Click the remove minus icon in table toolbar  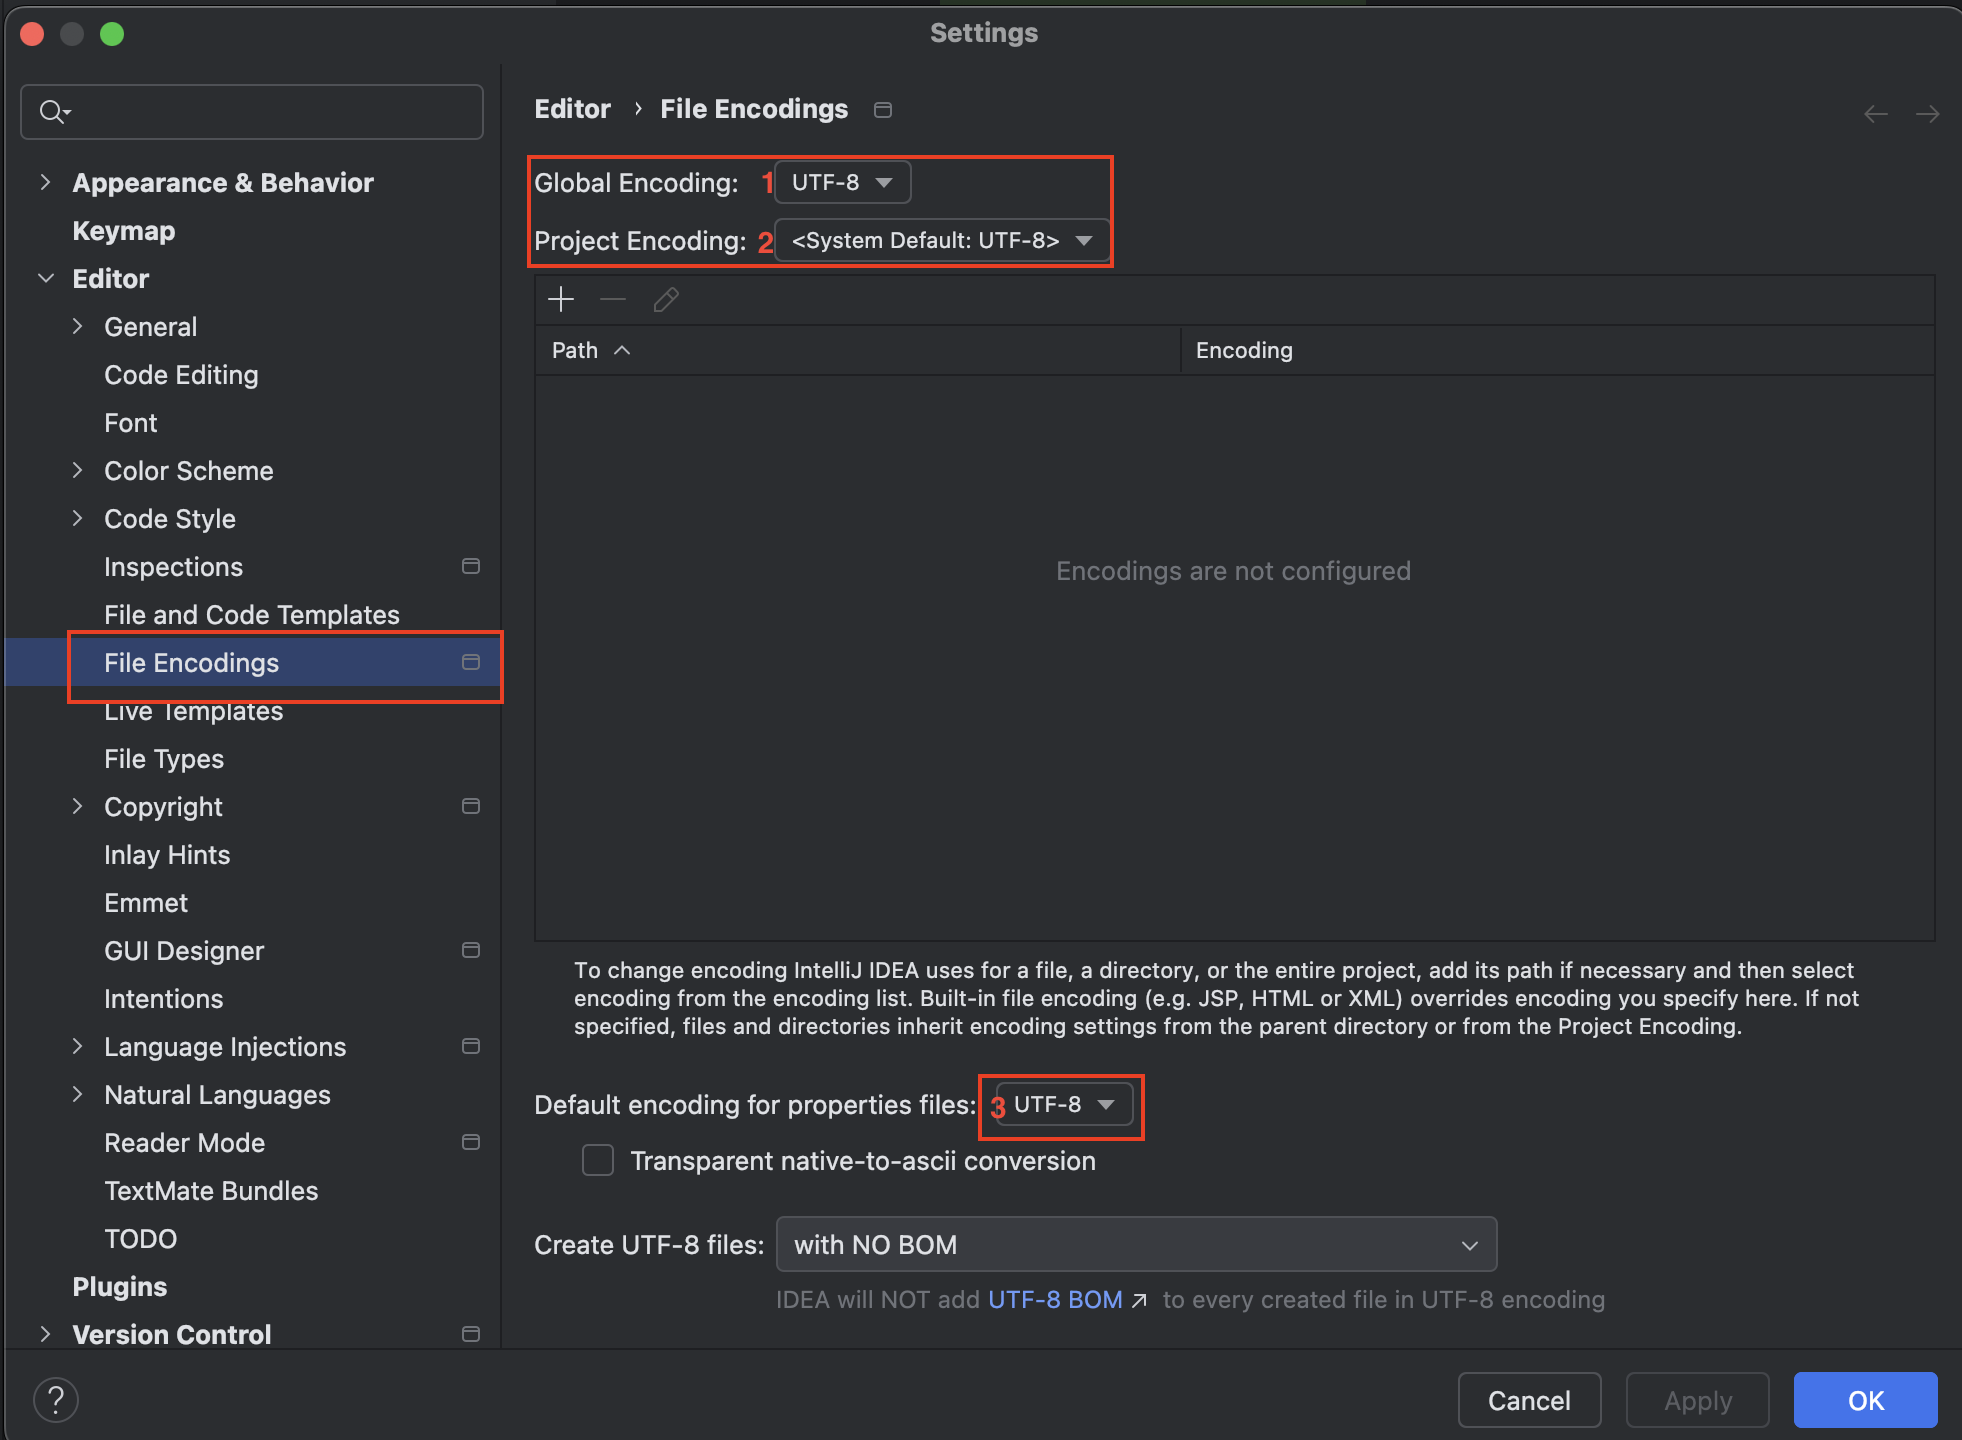point(613,299)
